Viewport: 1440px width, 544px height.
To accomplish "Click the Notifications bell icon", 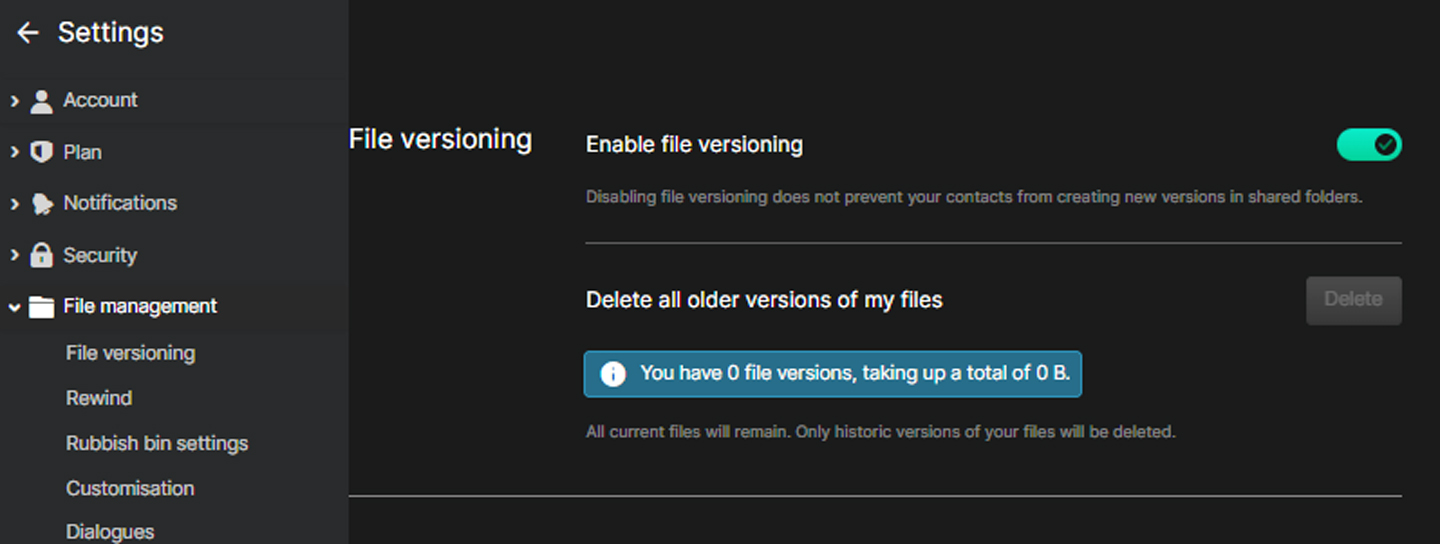I will click(41, 204).
